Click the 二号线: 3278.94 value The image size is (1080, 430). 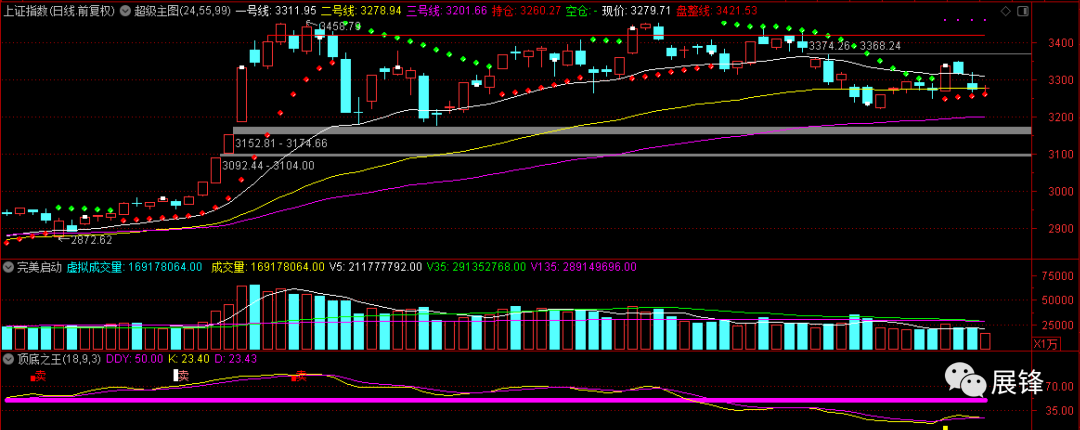[362, 11]
